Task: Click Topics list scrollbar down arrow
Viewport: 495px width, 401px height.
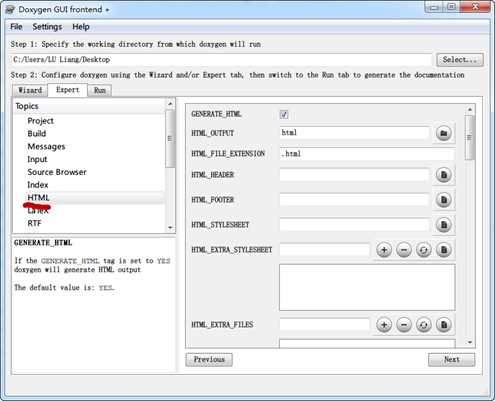Action: (170, 228)
